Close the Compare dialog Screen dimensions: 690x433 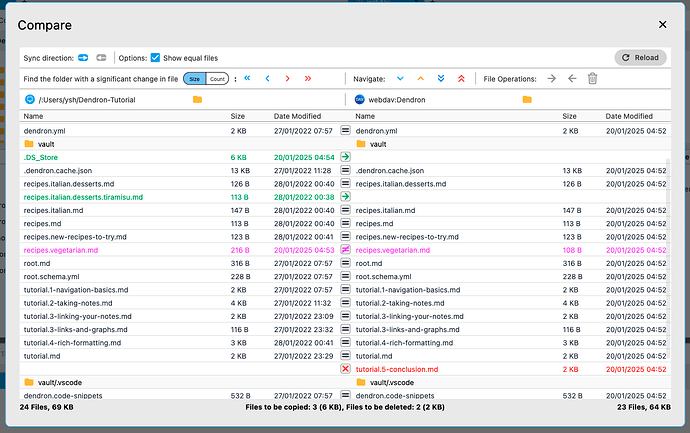662,25
